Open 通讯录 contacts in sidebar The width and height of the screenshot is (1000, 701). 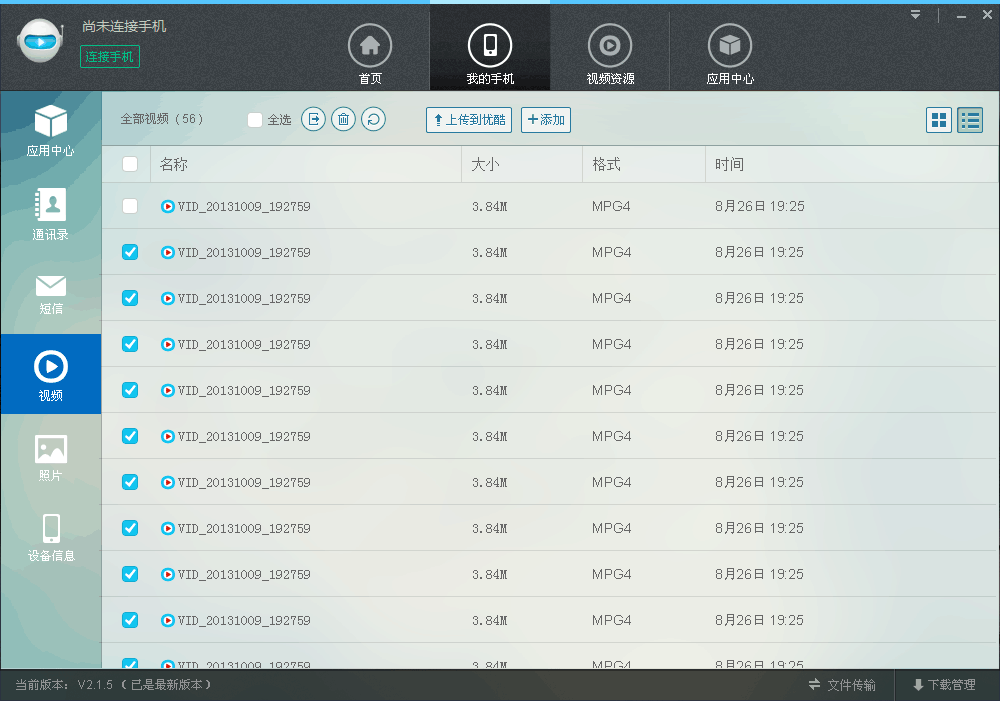(50, 214)
